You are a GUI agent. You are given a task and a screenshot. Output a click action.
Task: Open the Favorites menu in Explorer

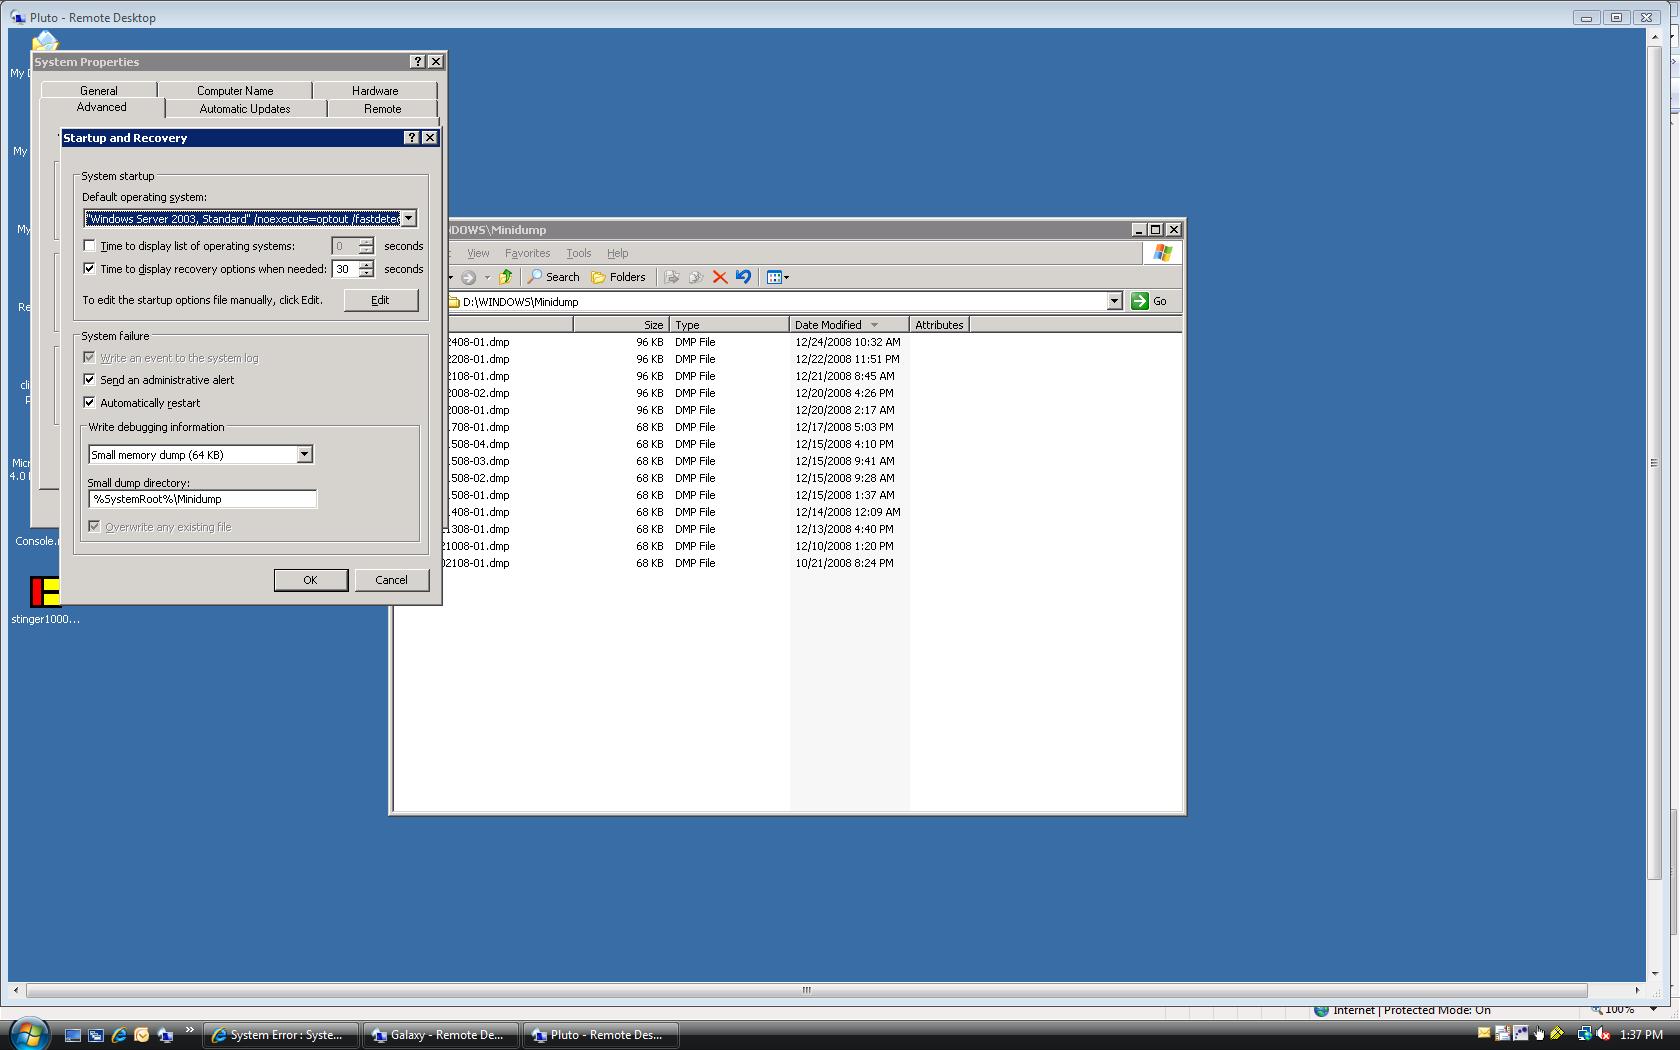point(528,253)
